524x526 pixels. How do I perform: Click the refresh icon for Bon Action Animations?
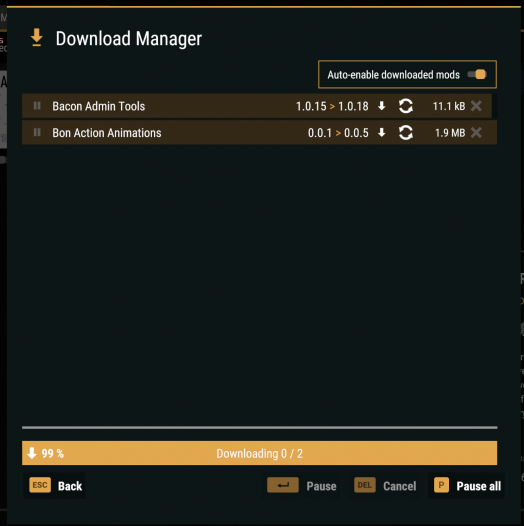click(406, 133)
